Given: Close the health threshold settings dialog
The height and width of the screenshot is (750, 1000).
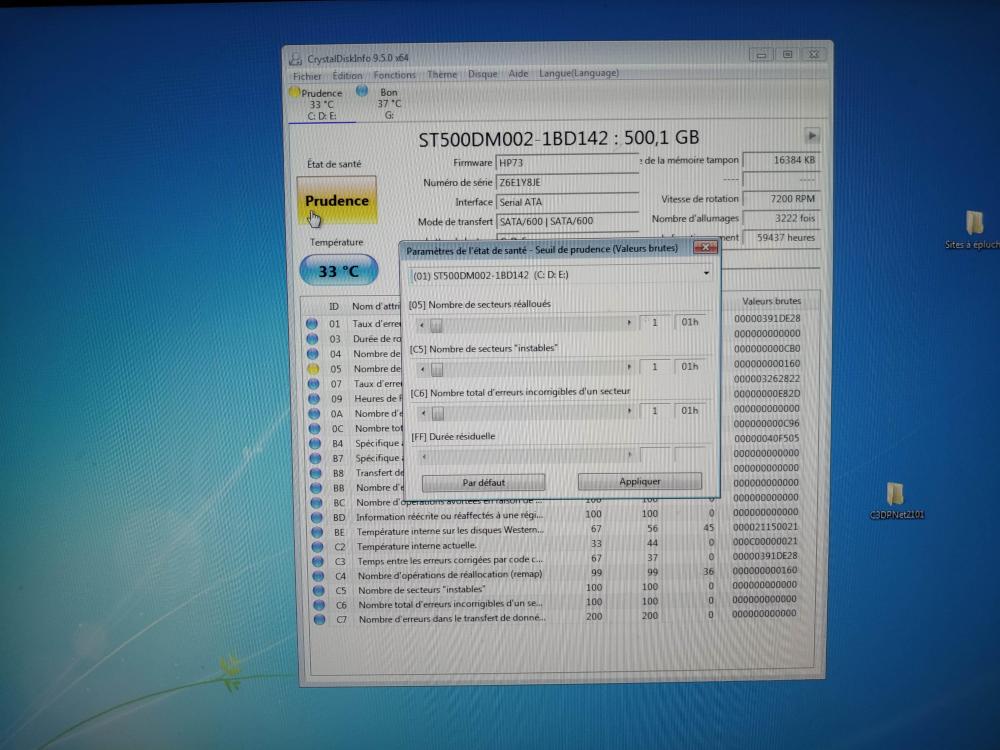Looking at the screenshot, I should point(704,247).
